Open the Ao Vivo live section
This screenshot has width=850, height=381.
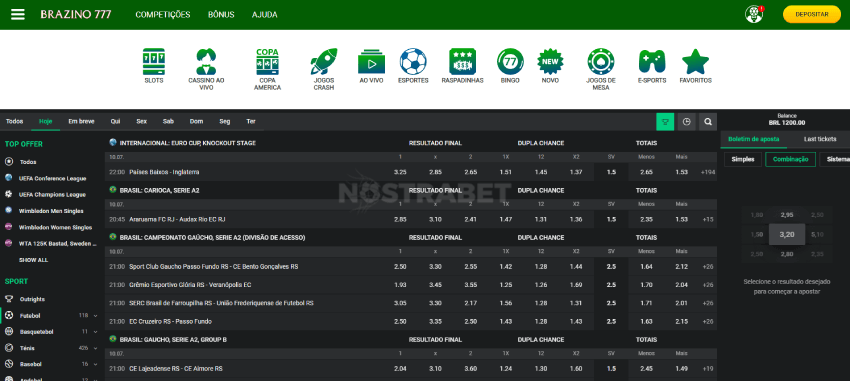click(x=371, y=66)
